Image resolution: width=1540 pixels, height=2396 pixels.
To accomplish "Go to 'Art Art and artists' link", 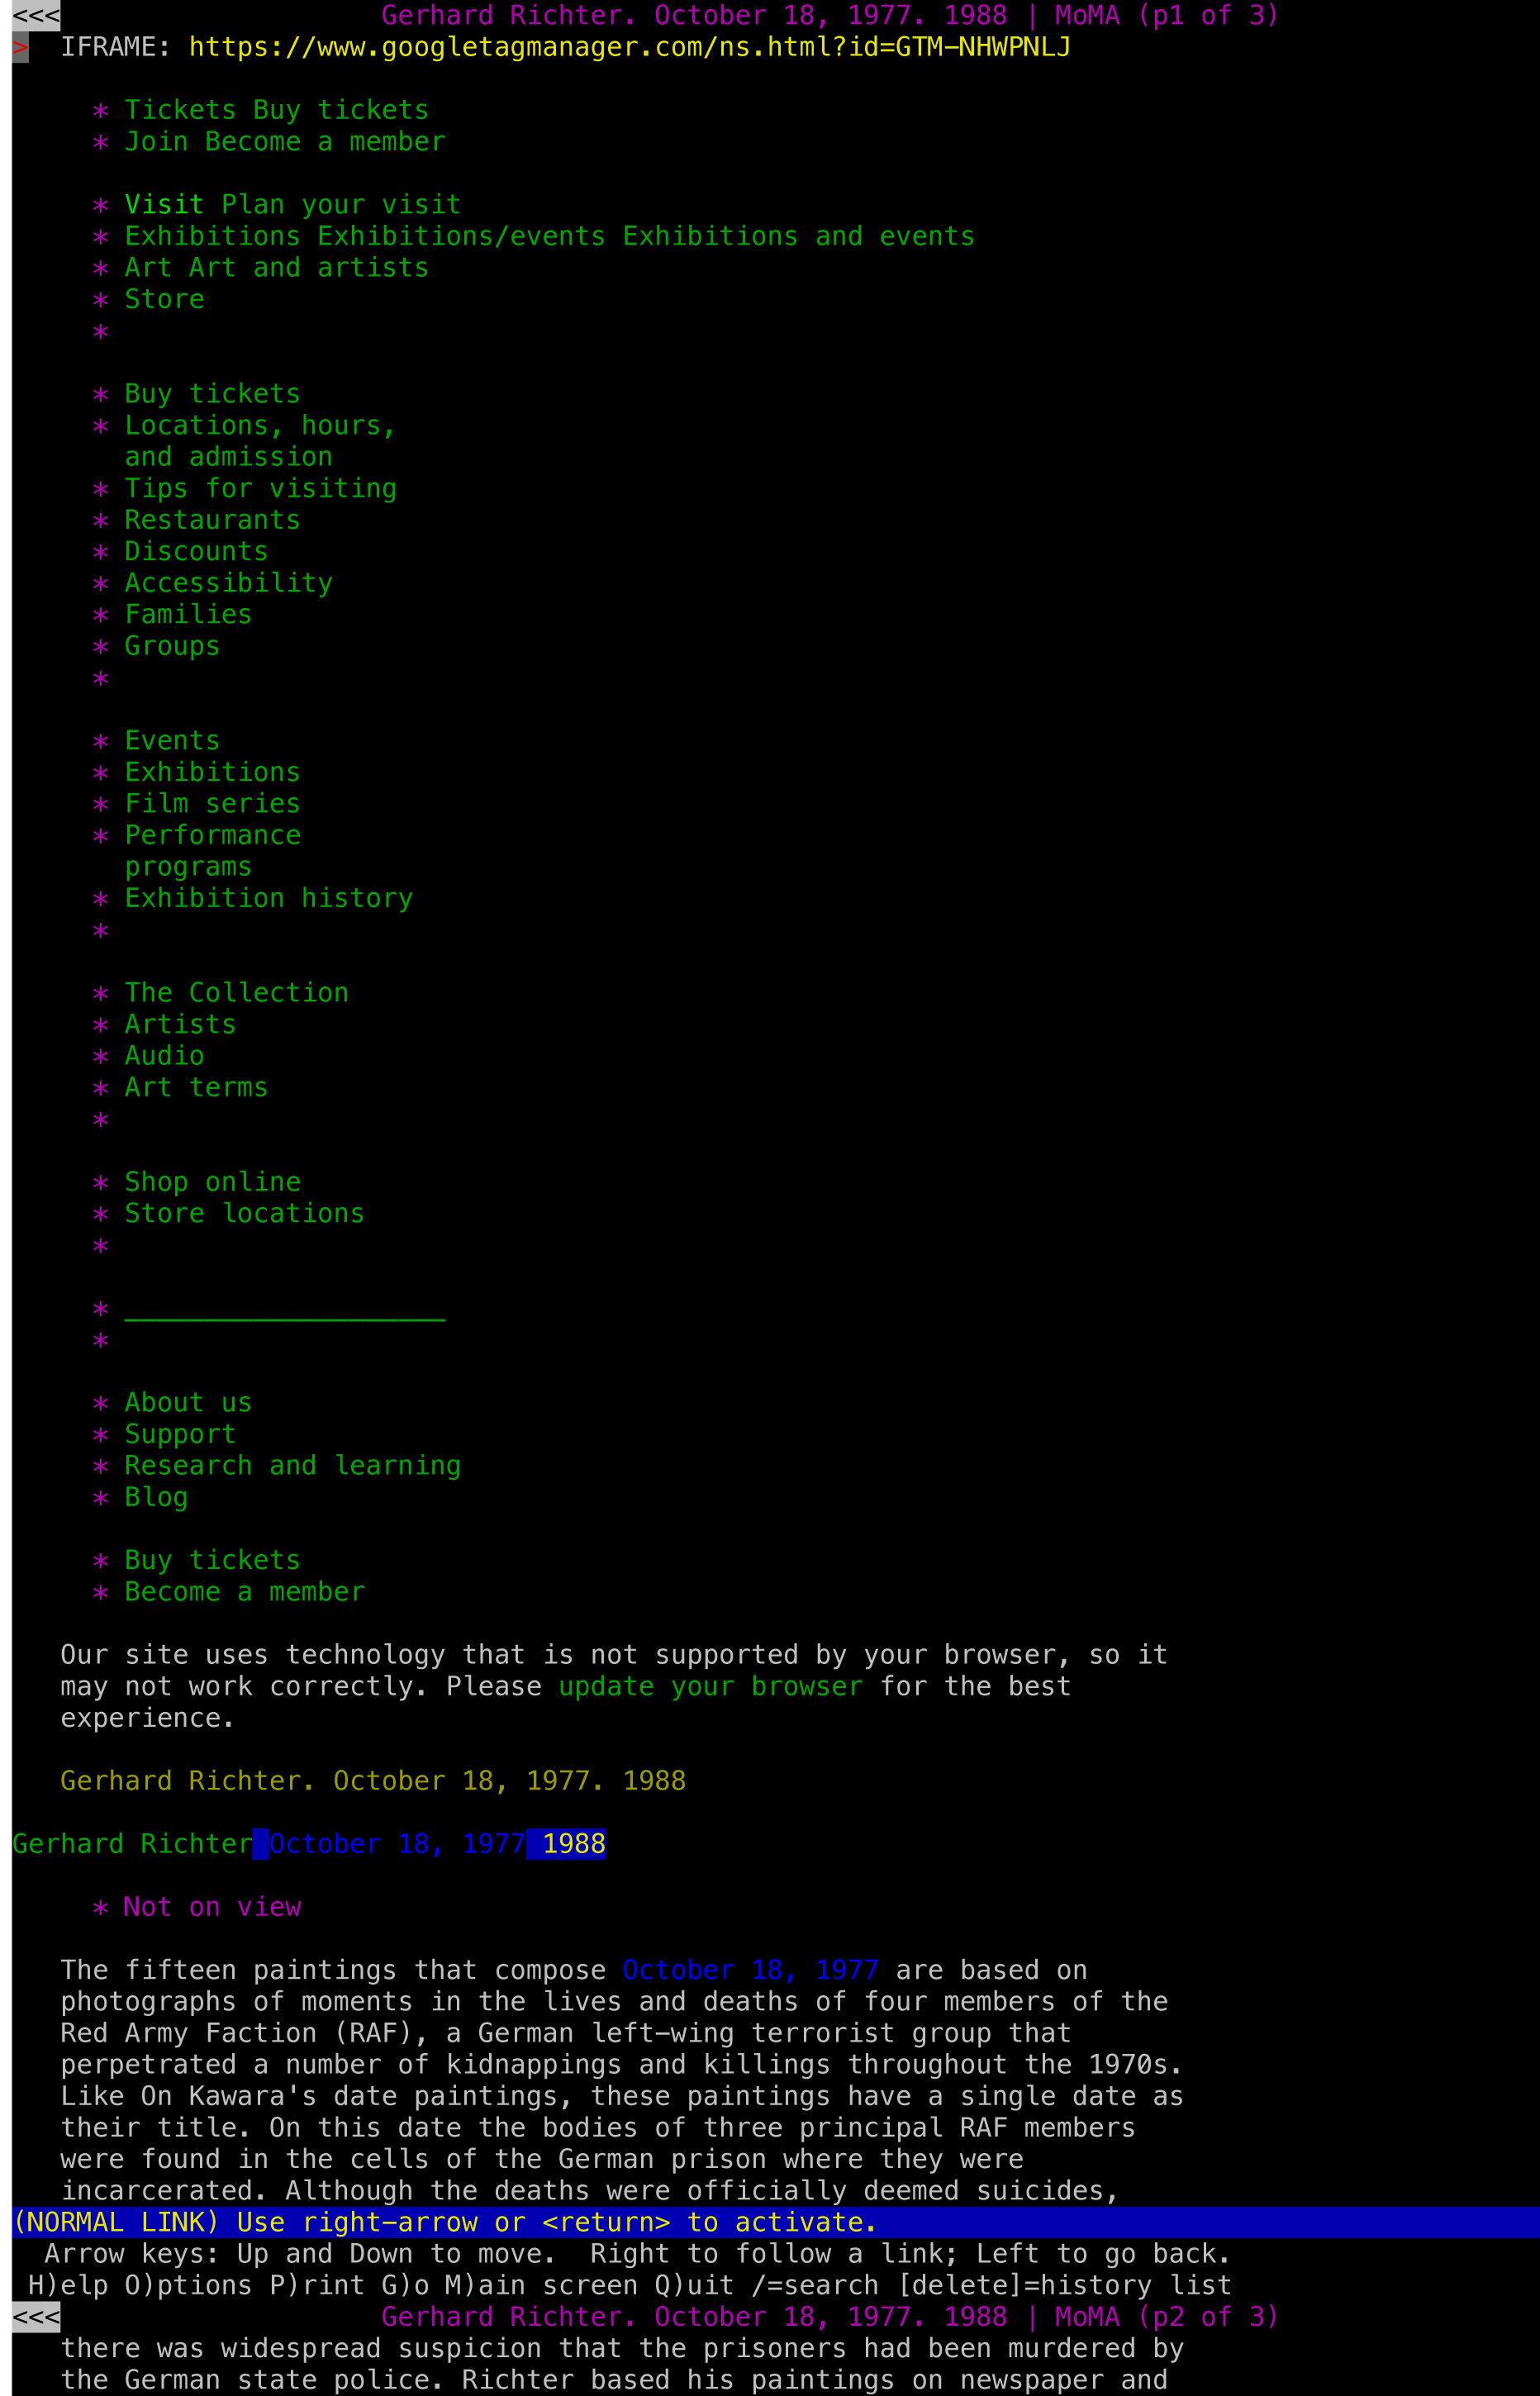I will (x=276, y=268).
